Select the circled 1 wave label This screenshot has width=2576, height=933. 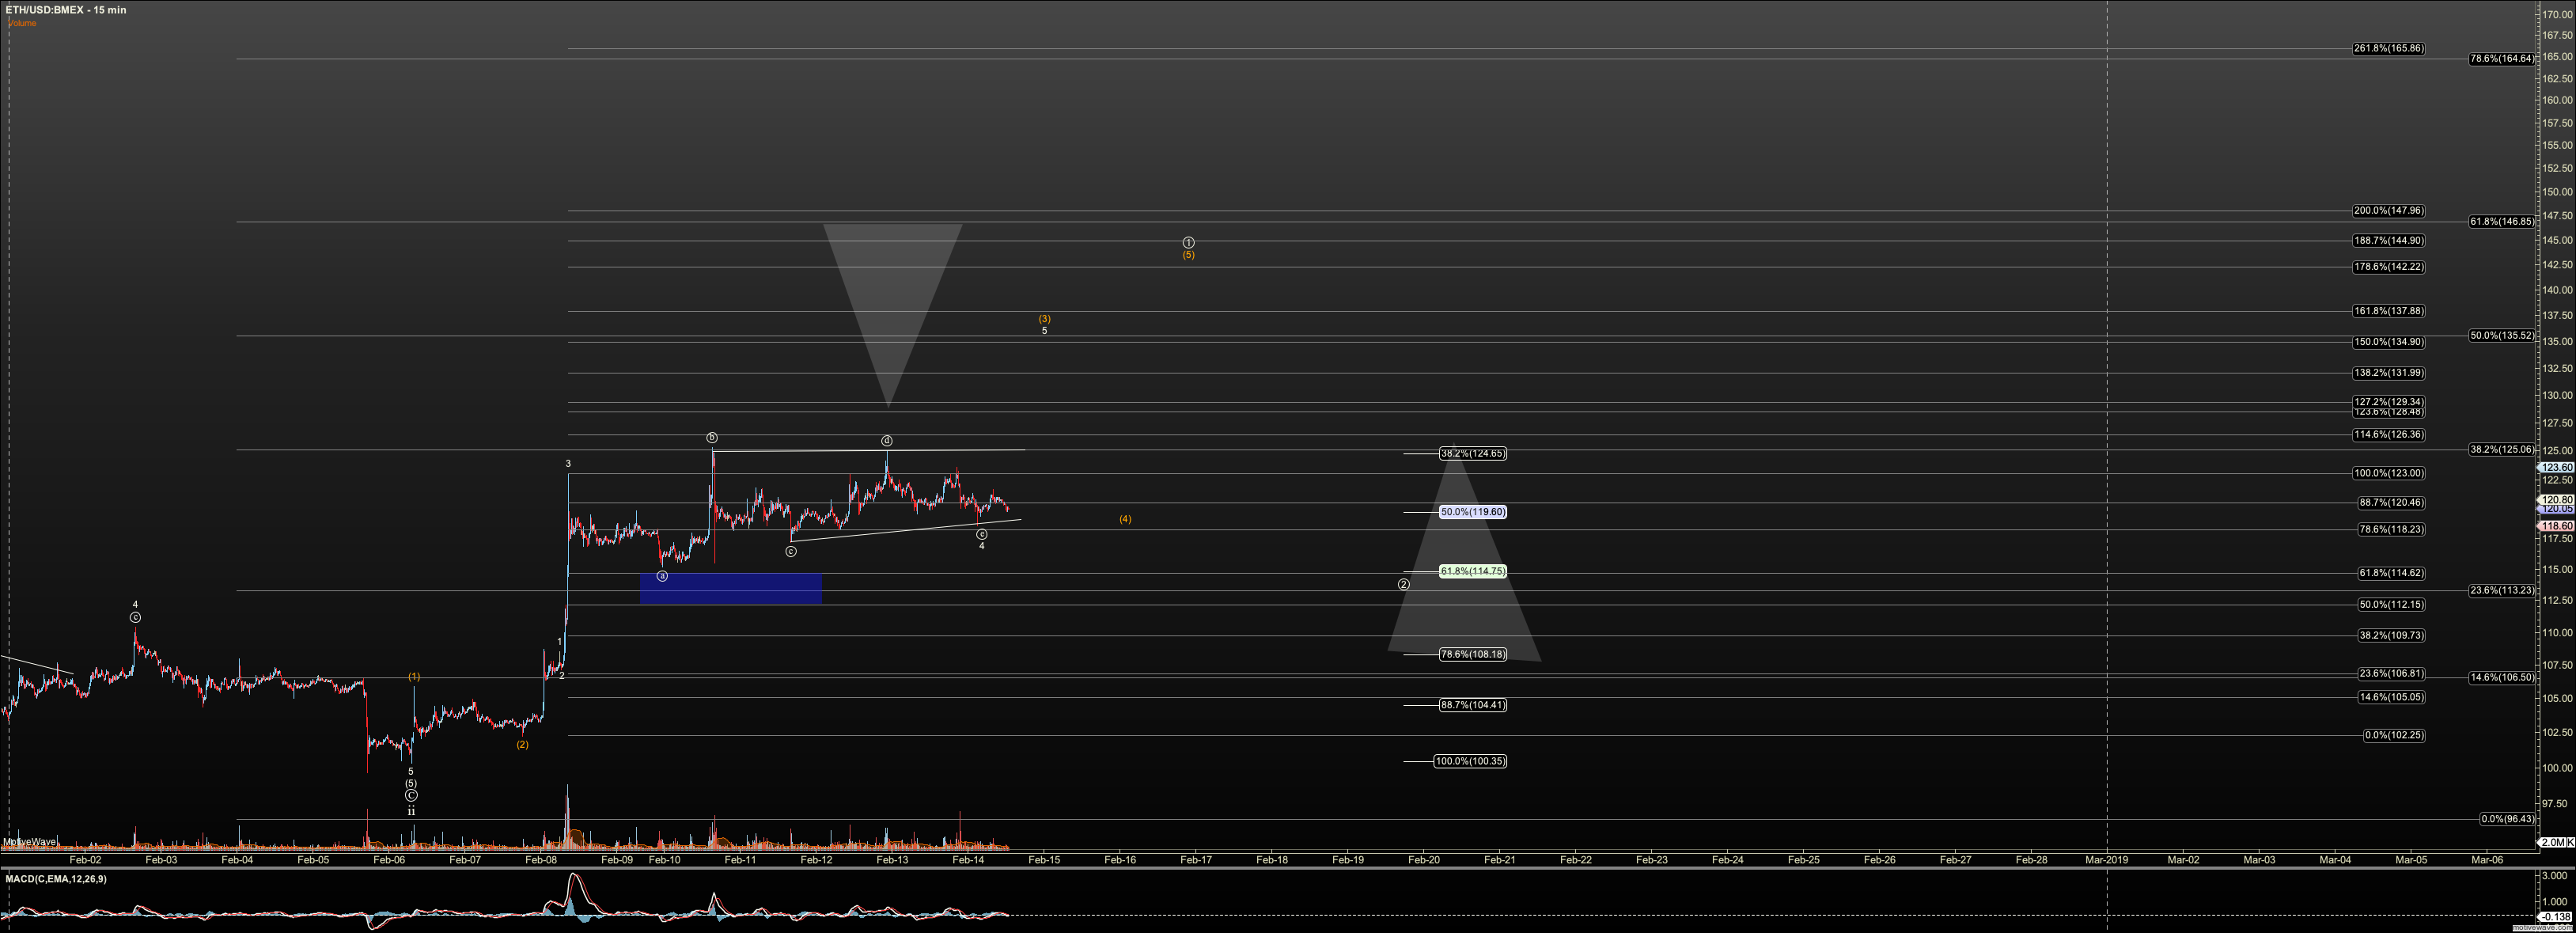(x=1188, y=243)
